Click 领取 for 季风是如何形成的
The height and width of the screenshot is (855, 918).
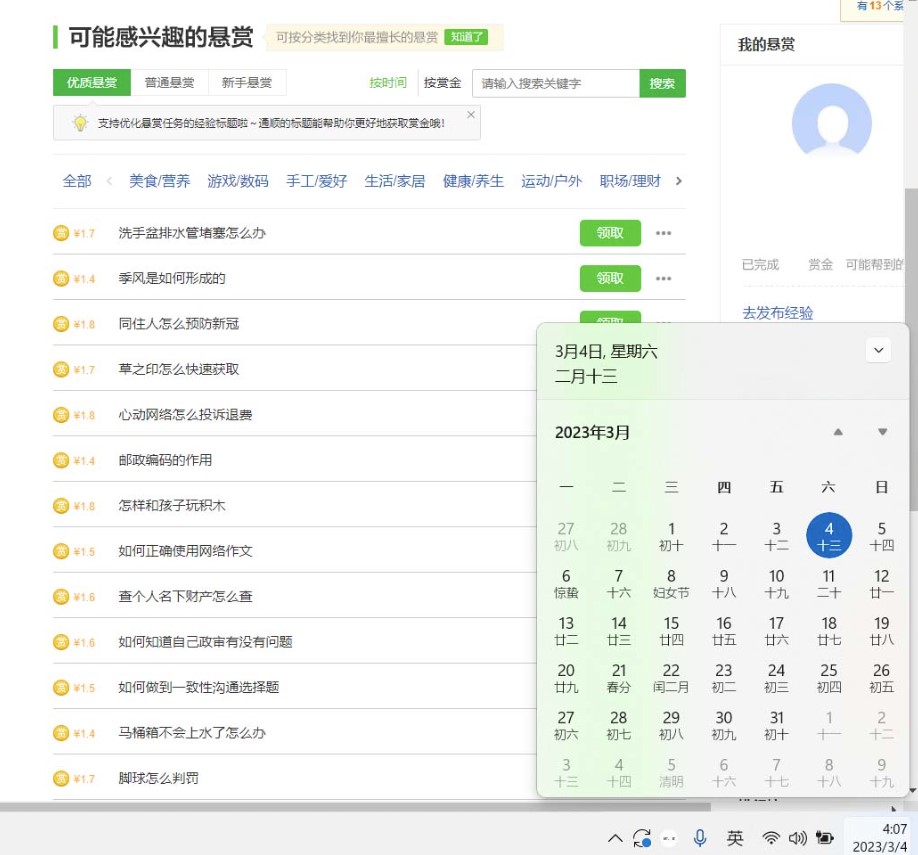click(609, 278)
